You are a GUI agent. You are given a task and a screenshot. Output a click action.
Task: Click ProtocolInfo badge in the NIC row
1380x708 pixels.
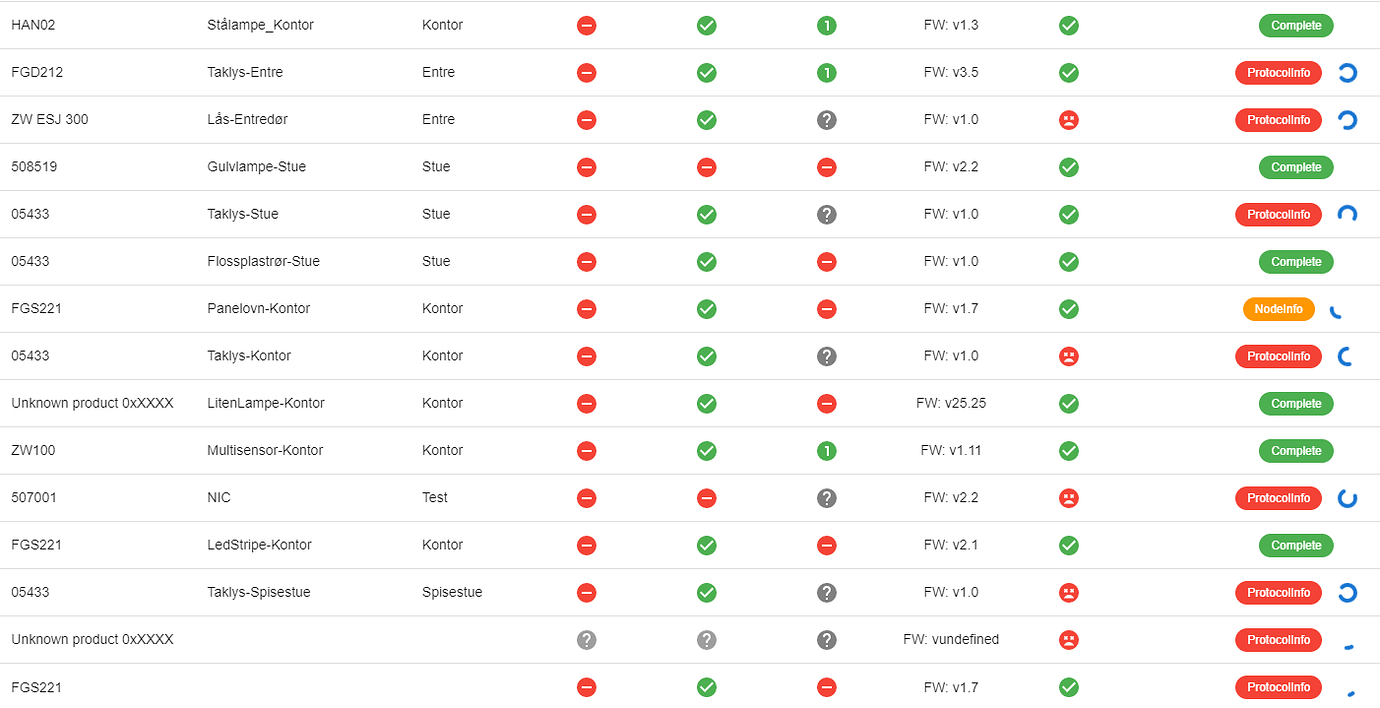click(1278, 498)
